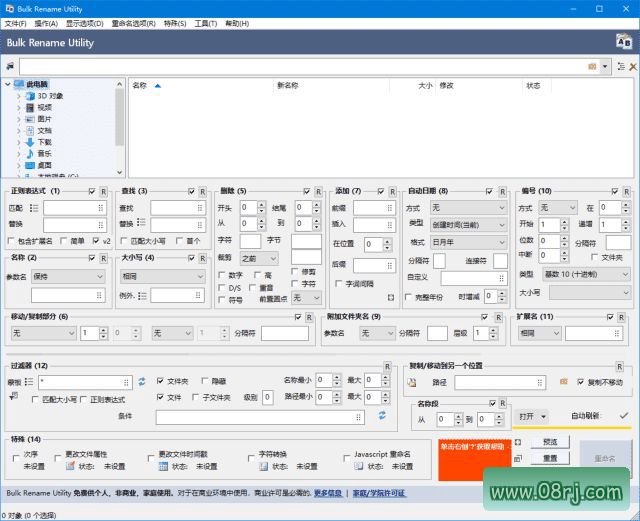Click the refresh icon beside 条件 field
Viewport: 640px width, 521px height.
click(382, 416)
